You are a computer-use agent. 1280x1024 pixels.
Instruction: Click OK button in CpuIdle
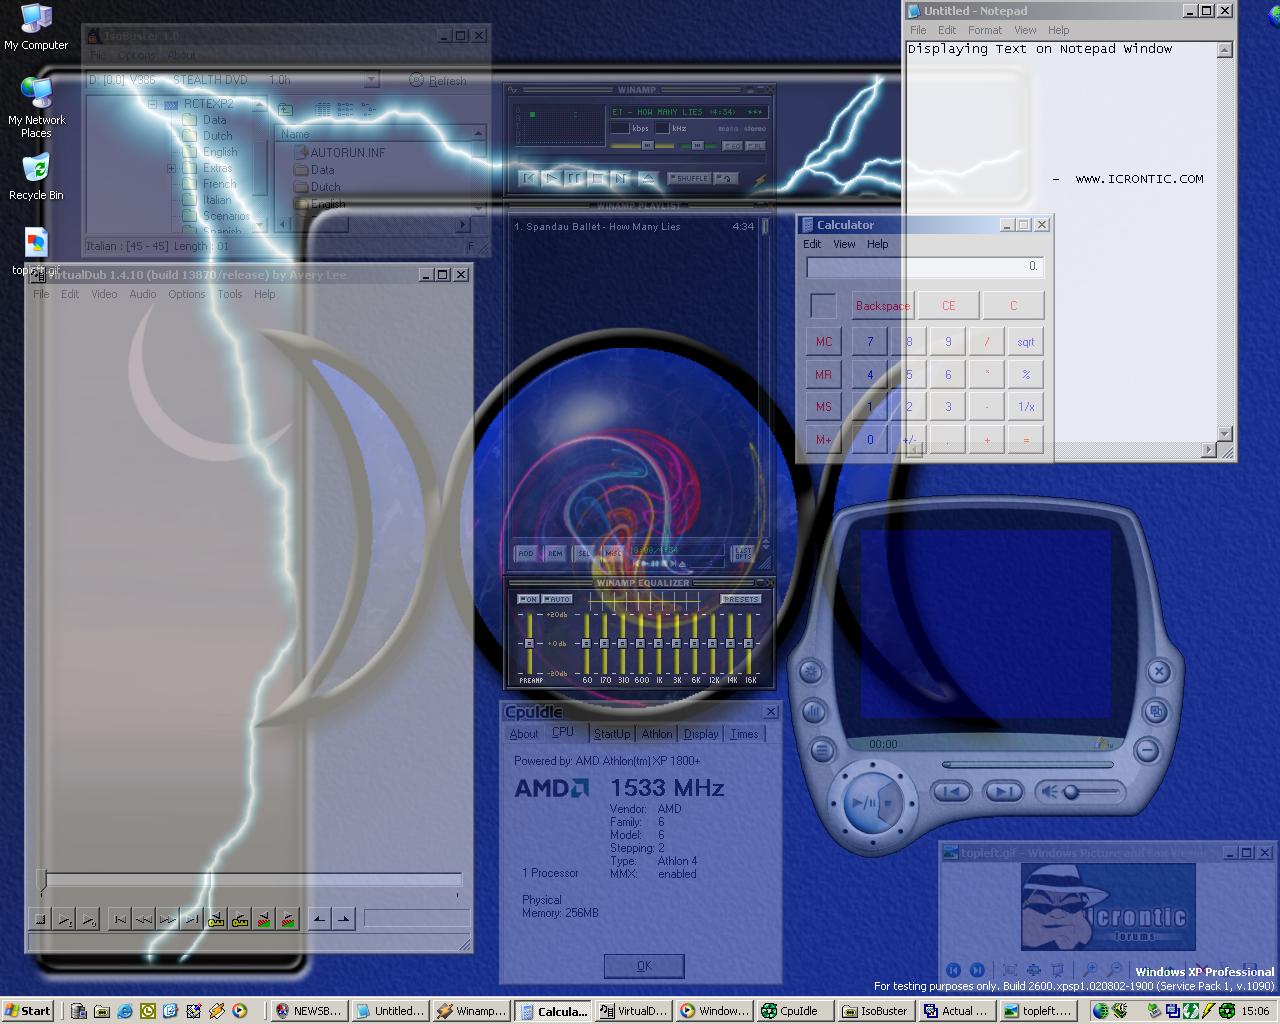[644, 966]
